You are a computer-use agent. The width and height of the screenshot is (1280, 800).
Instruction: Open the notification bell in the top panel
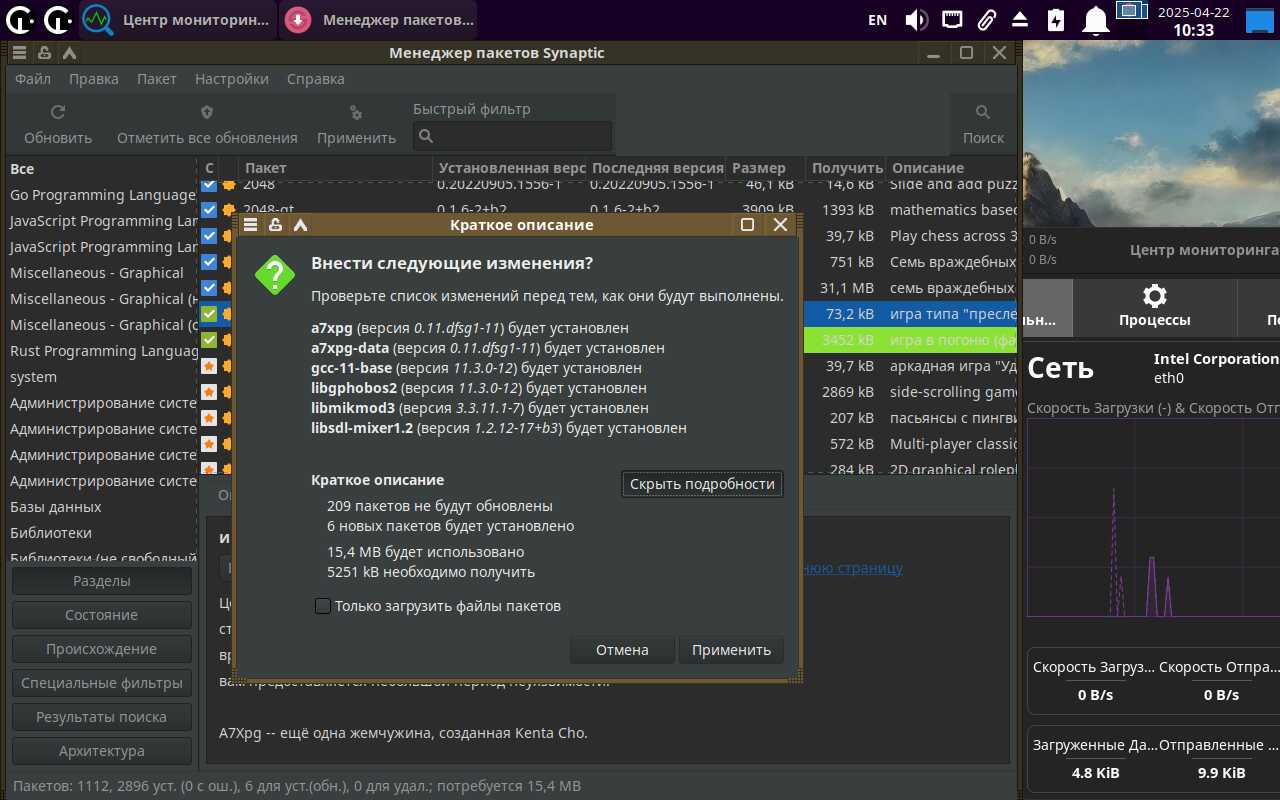(1097, 20)
